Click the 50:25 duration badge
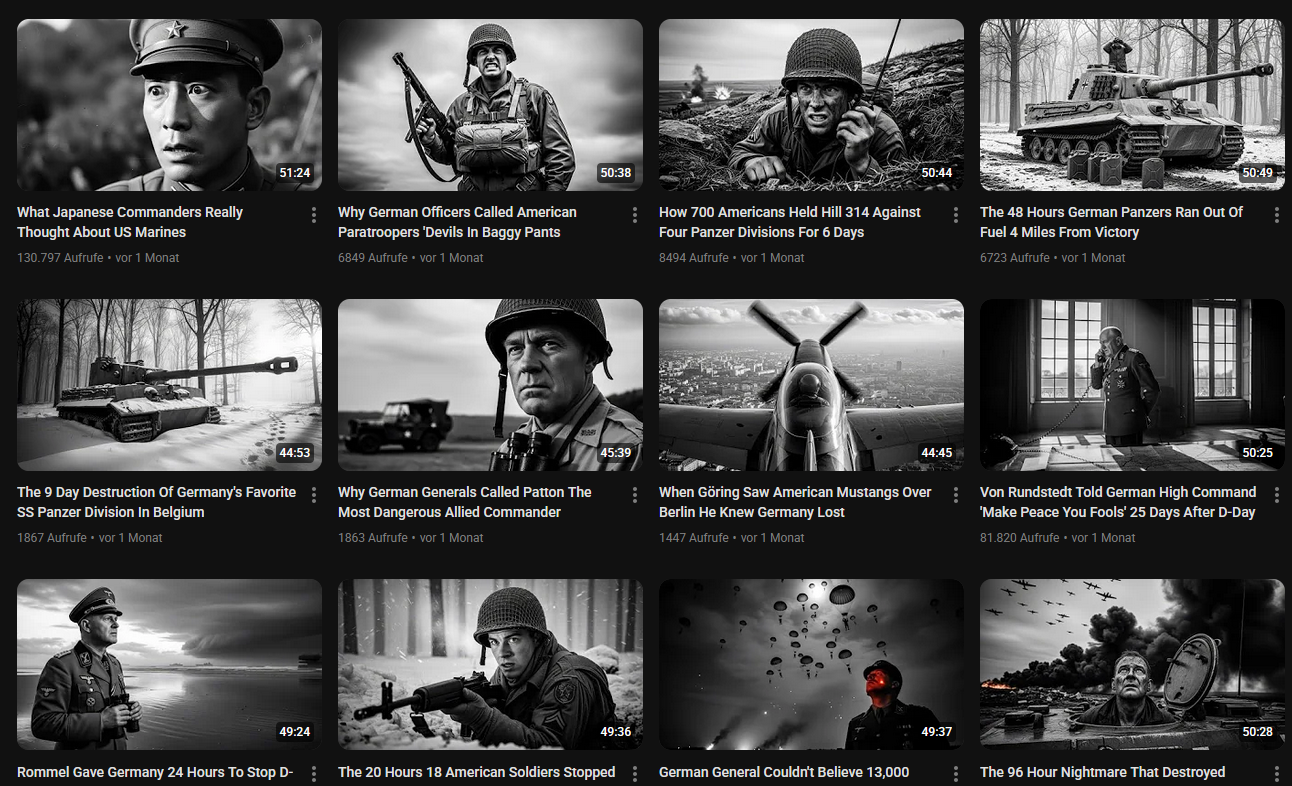Image resolution: width=1292 pixels, height=786 pixels. pos(1258,453)
